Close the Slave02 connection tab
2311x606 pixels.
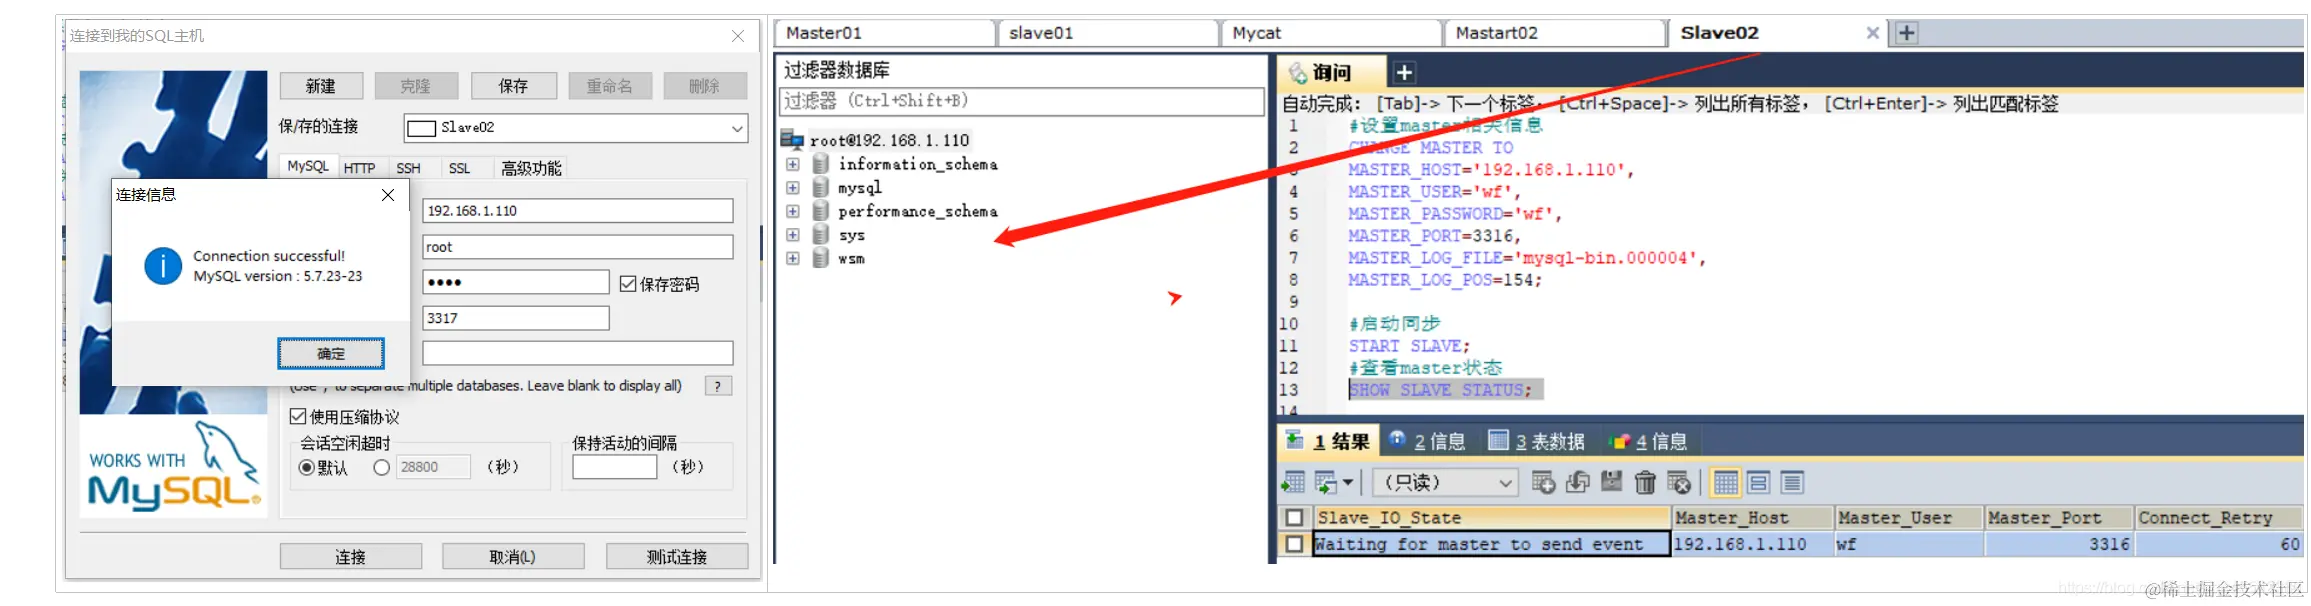1872,33
